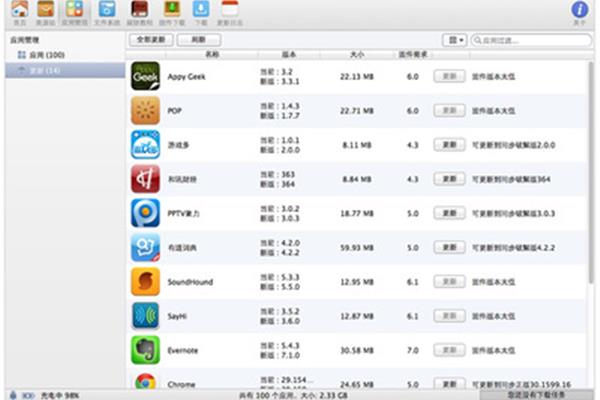Viewport: 600px width, 400px height.
Task: Click the SoundHound app icon
Action: coord(145,282)
